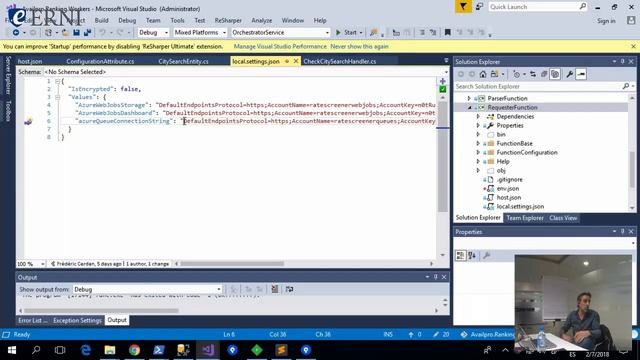Open the OrchestratorService startup project dropdown
Viewport: 640px width, 360px height.
(x=280, y=32)
